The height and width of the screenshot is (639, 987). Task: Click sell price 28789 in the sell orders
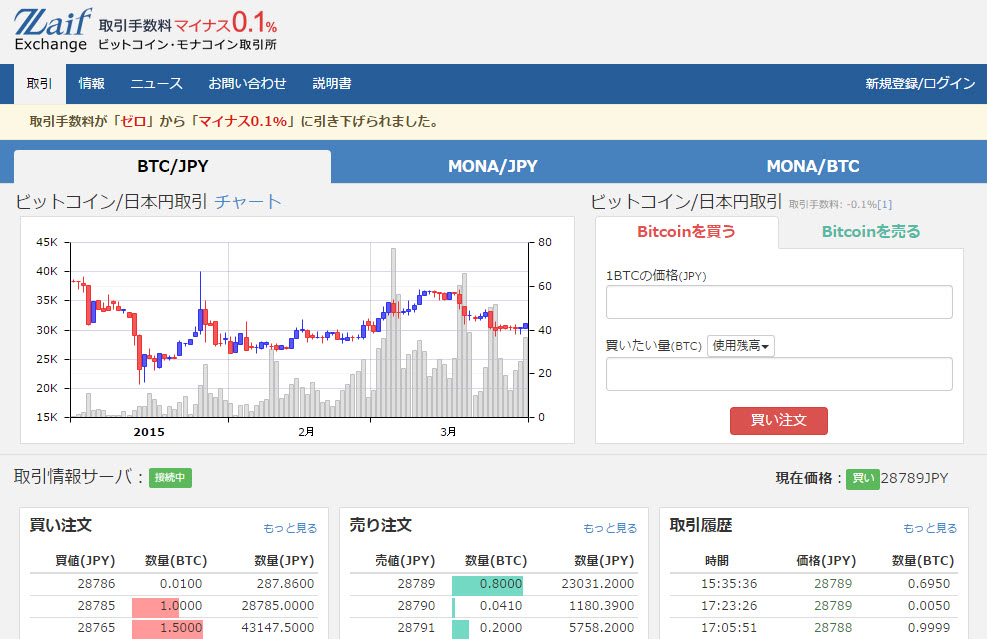(x=416, y=584)
